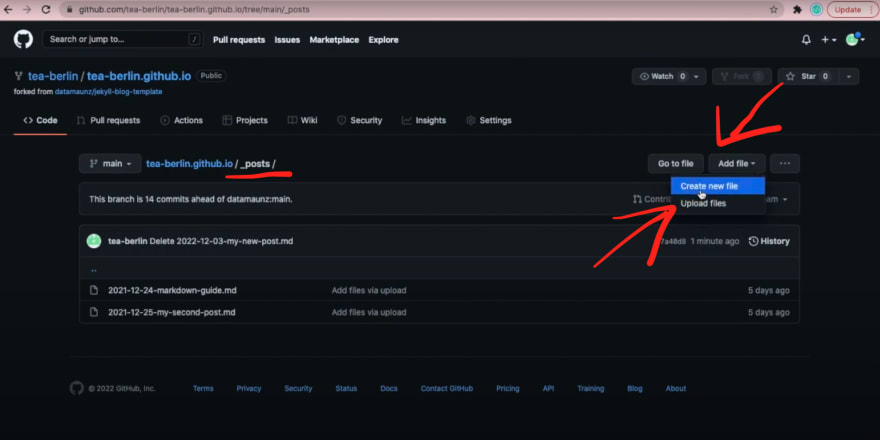Expand the Watch dropdown arrow
Viewport: 880px width, 440px height.
697,76
